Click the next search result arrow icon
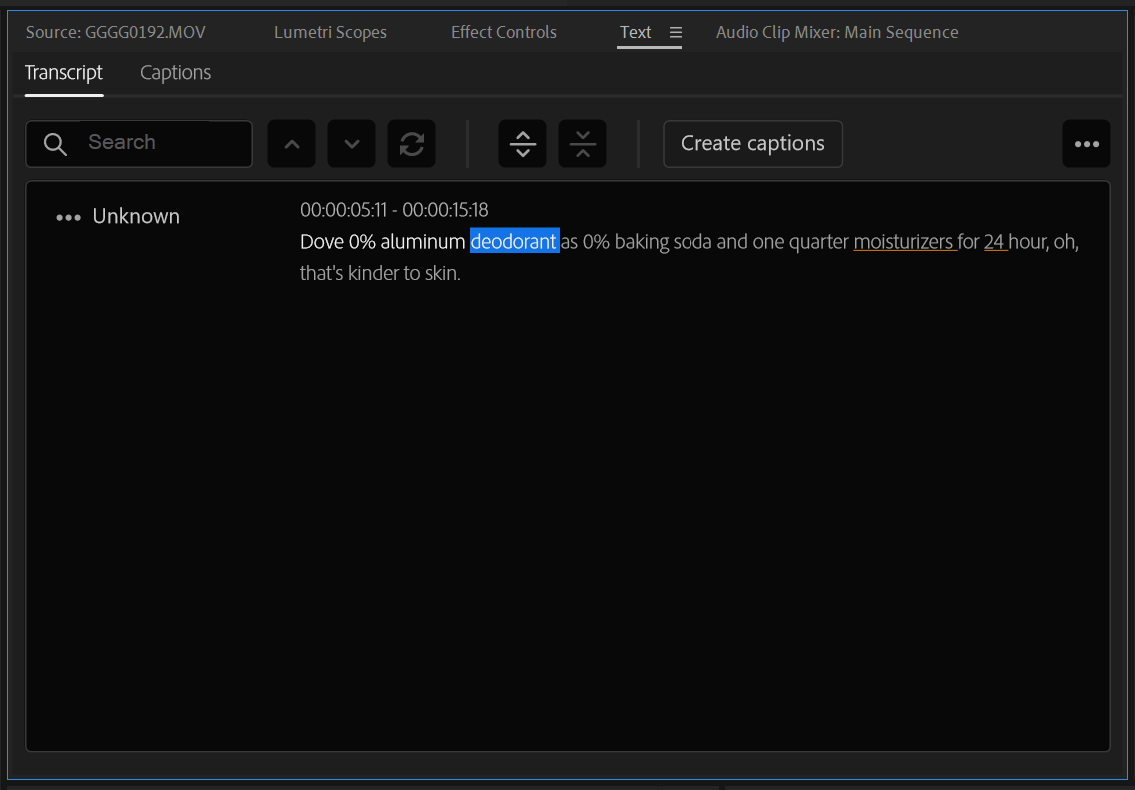The image size is (1135, 790). 351,143
